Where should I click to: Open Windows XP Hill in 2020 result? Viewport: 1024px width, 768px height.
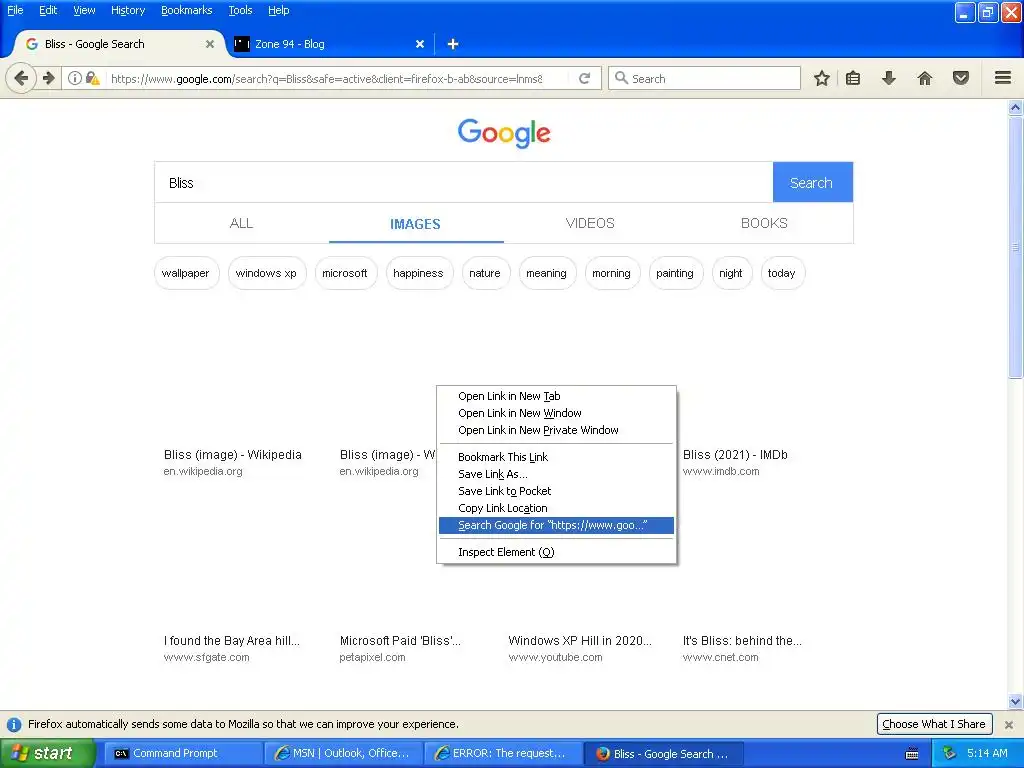point(580,641)
